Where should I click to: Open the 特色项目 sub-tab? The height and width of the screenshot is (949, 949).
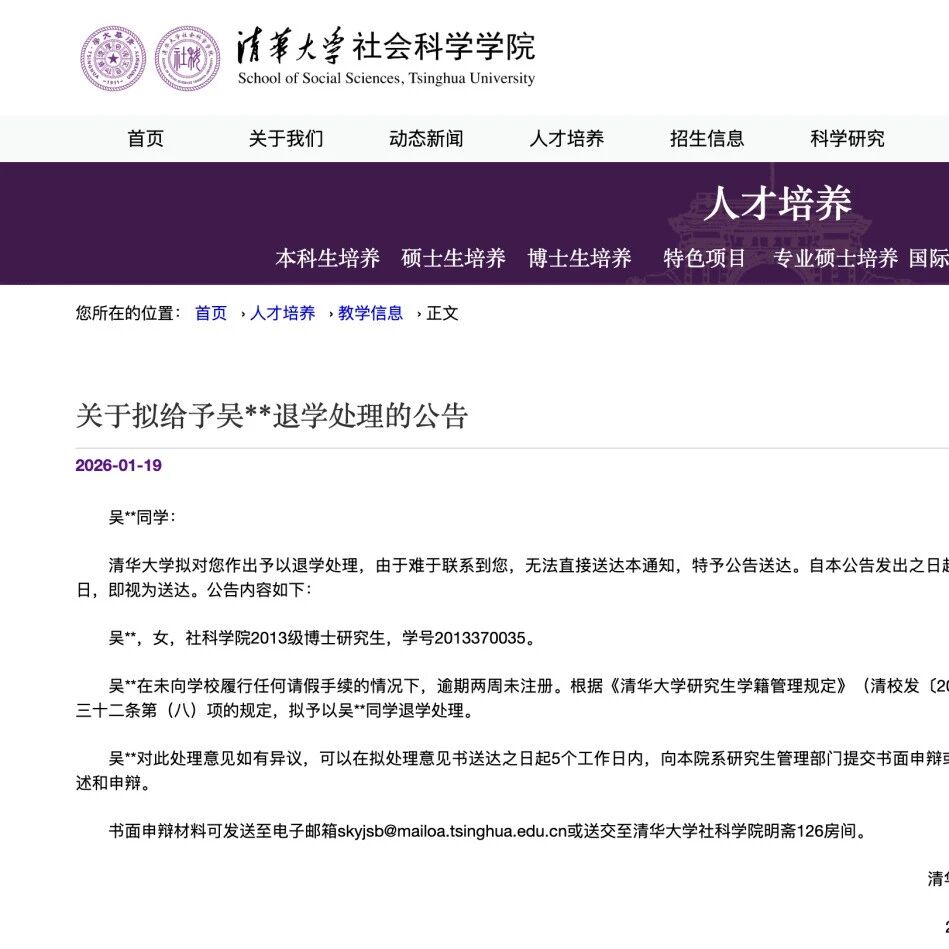(x=705, y=258)
